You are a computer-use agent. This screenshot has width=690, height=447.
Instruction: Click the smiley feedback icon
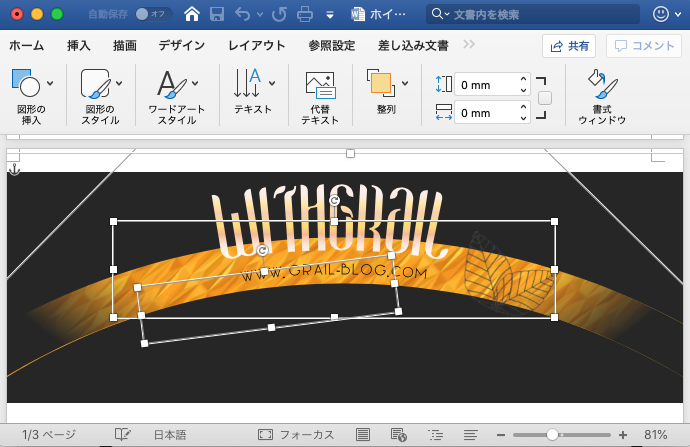pos(661,15)
